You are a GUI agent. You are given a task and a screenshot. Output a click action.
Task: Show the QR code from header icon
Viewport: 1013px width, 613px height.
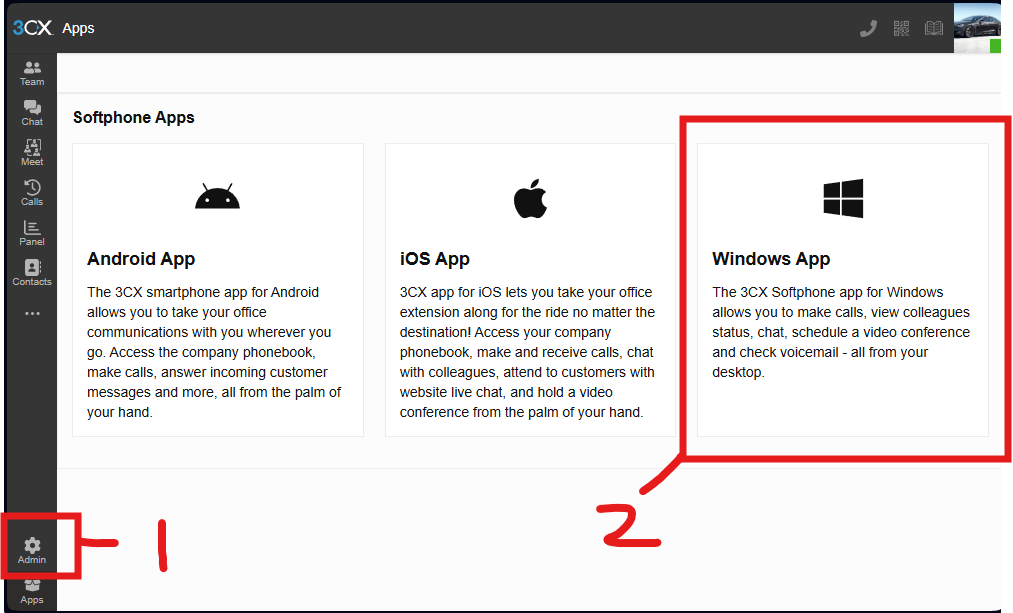901,28
